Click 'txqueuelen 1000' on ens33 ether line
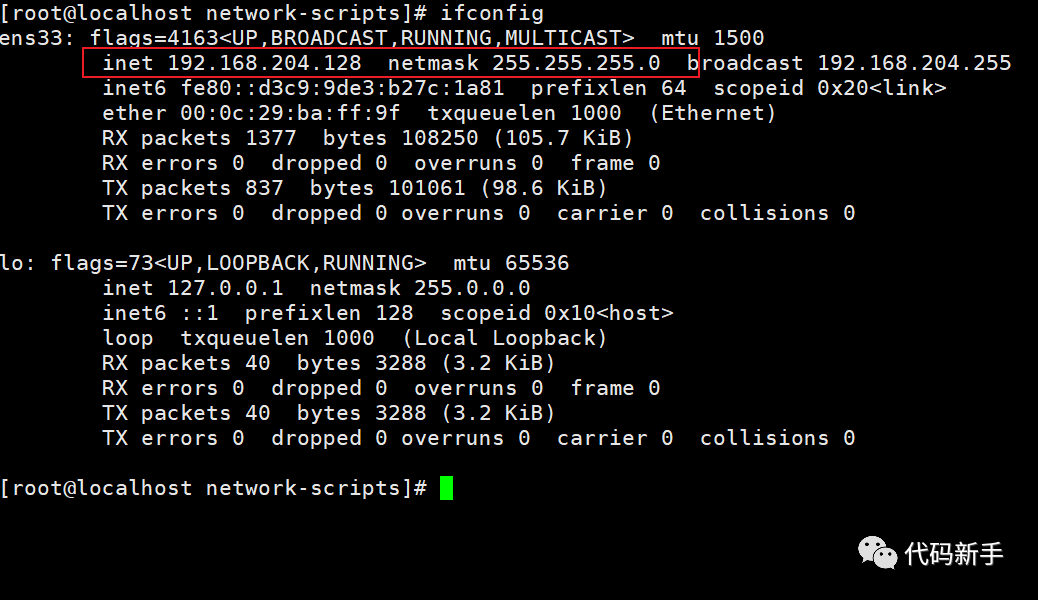Screen dimensions: 1038x600 (524, 113)
